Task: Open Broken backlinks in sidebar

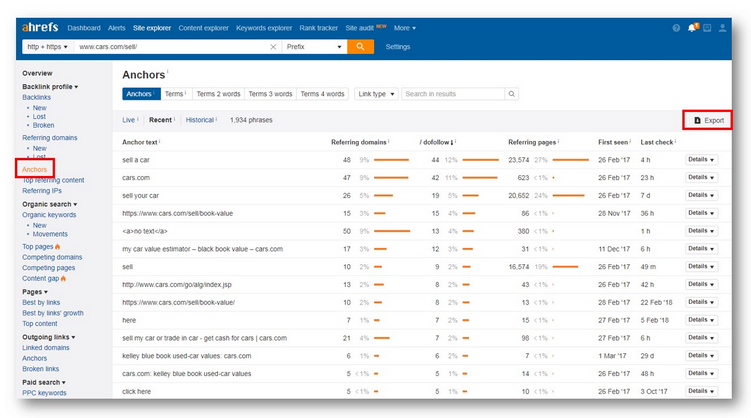Action: point(43,125)
